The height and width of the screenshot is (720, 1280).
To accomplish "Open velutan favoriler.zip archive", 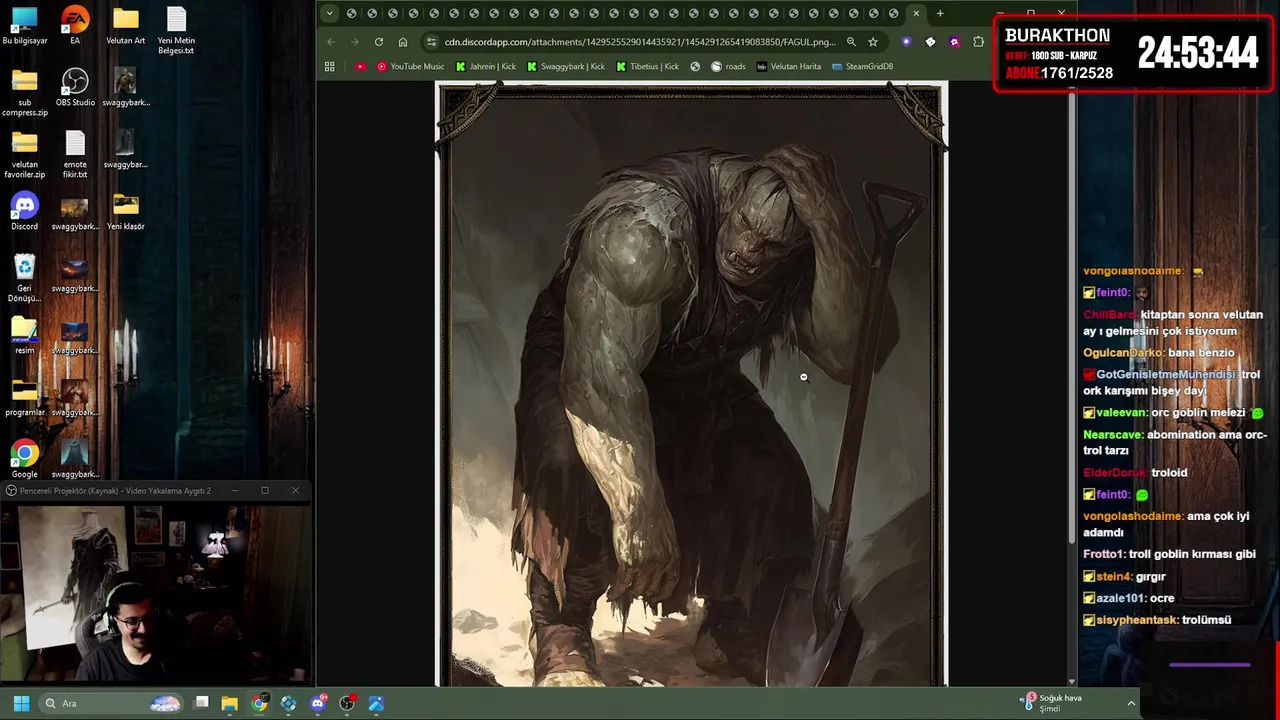I will [x=24, y=155].
